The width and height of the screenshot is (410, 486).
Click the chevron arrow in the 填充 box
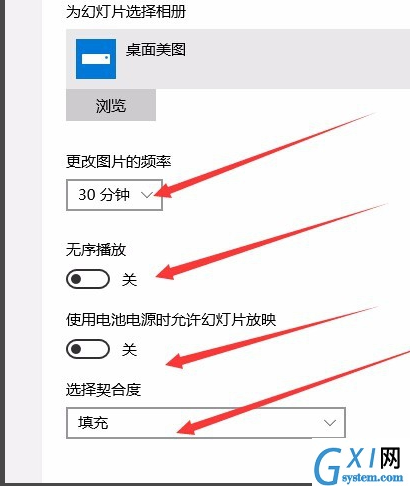pos(330,423)
